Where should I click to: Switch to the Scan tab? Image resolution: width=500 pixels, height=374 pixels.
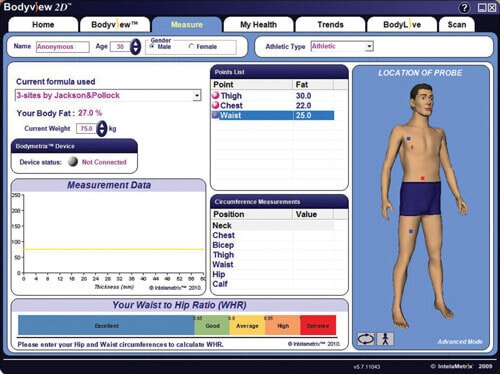(x=457, y=25)
